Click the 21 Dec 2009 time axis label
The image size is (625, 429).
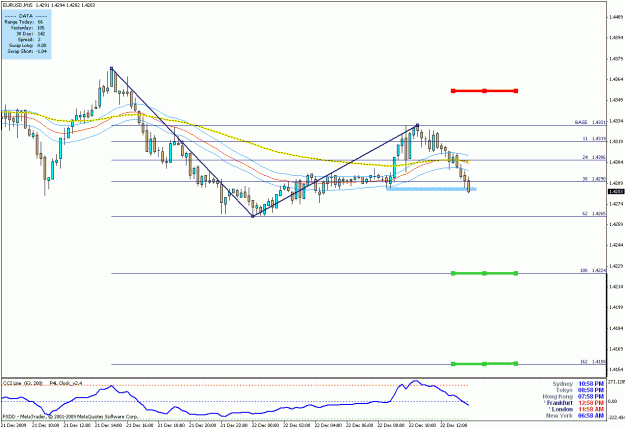coord(13,425)
